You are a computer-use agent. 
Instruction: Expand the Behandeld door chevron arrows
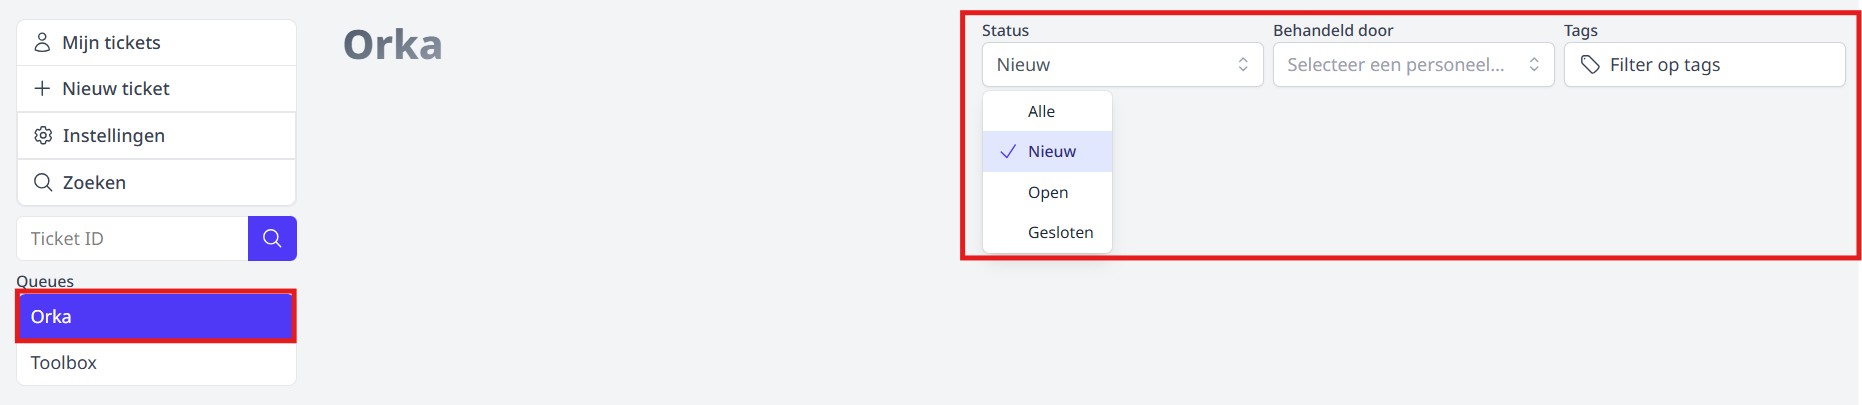1534,65
